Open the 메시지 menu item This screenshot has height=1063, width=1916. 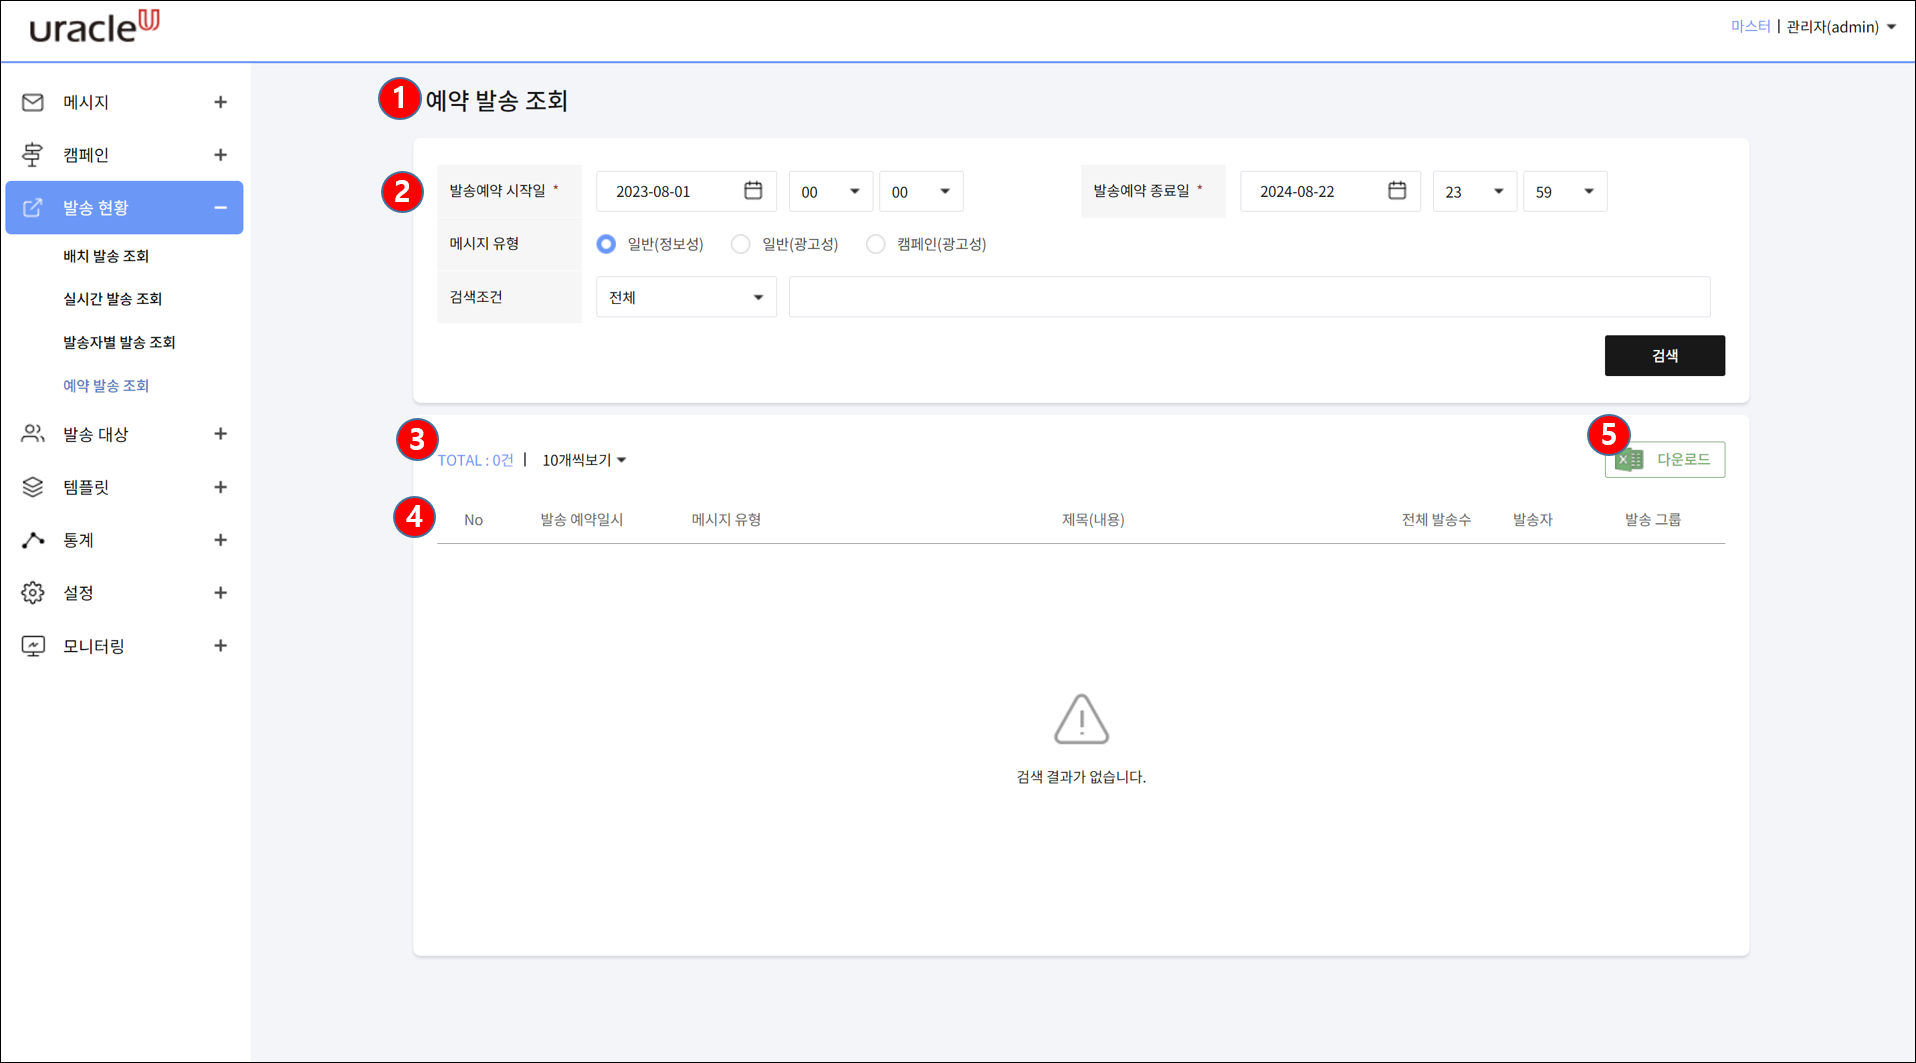click(x=124, y=102)
